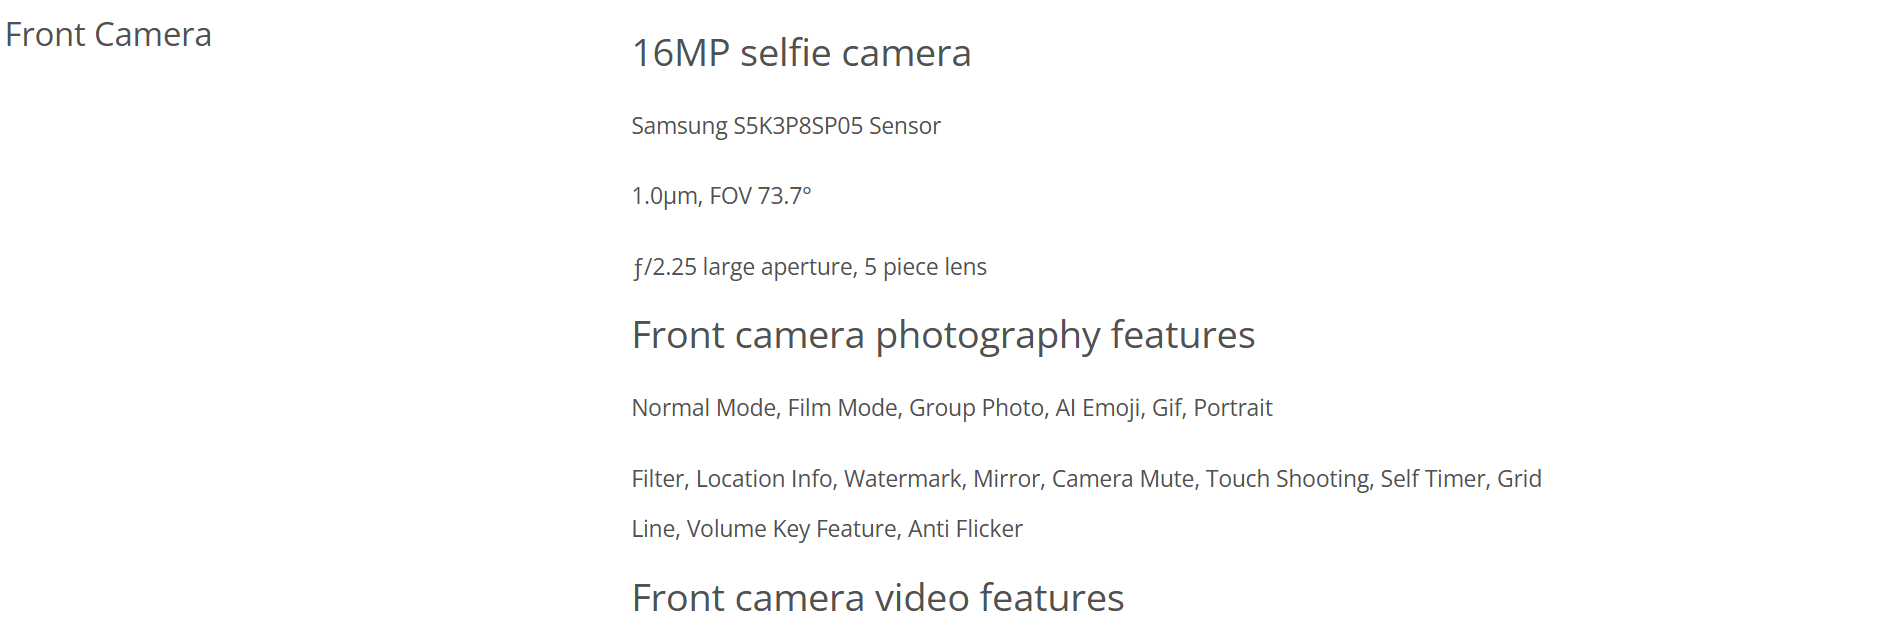Click the Front camera video features heading
The height and width of the screenshot is (636, 1893).
(878, 598)
